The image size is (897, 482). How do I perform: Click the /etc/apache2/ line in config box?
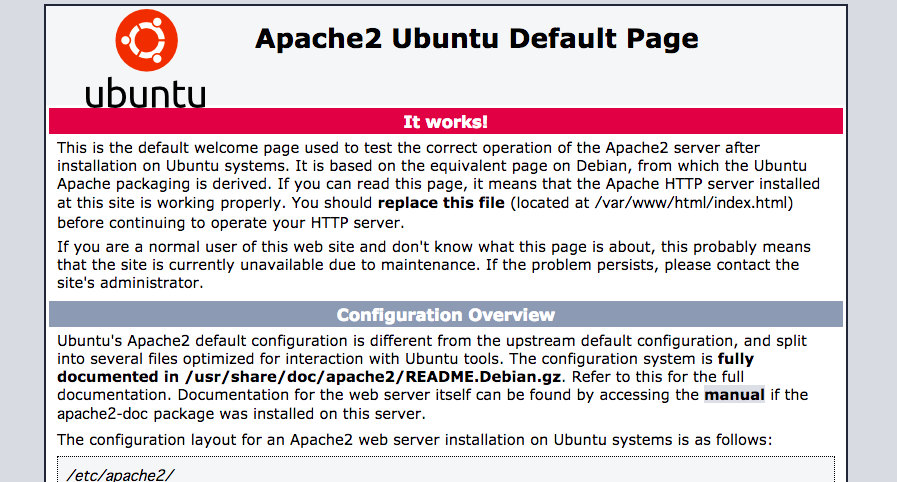[x=120, y=475]
